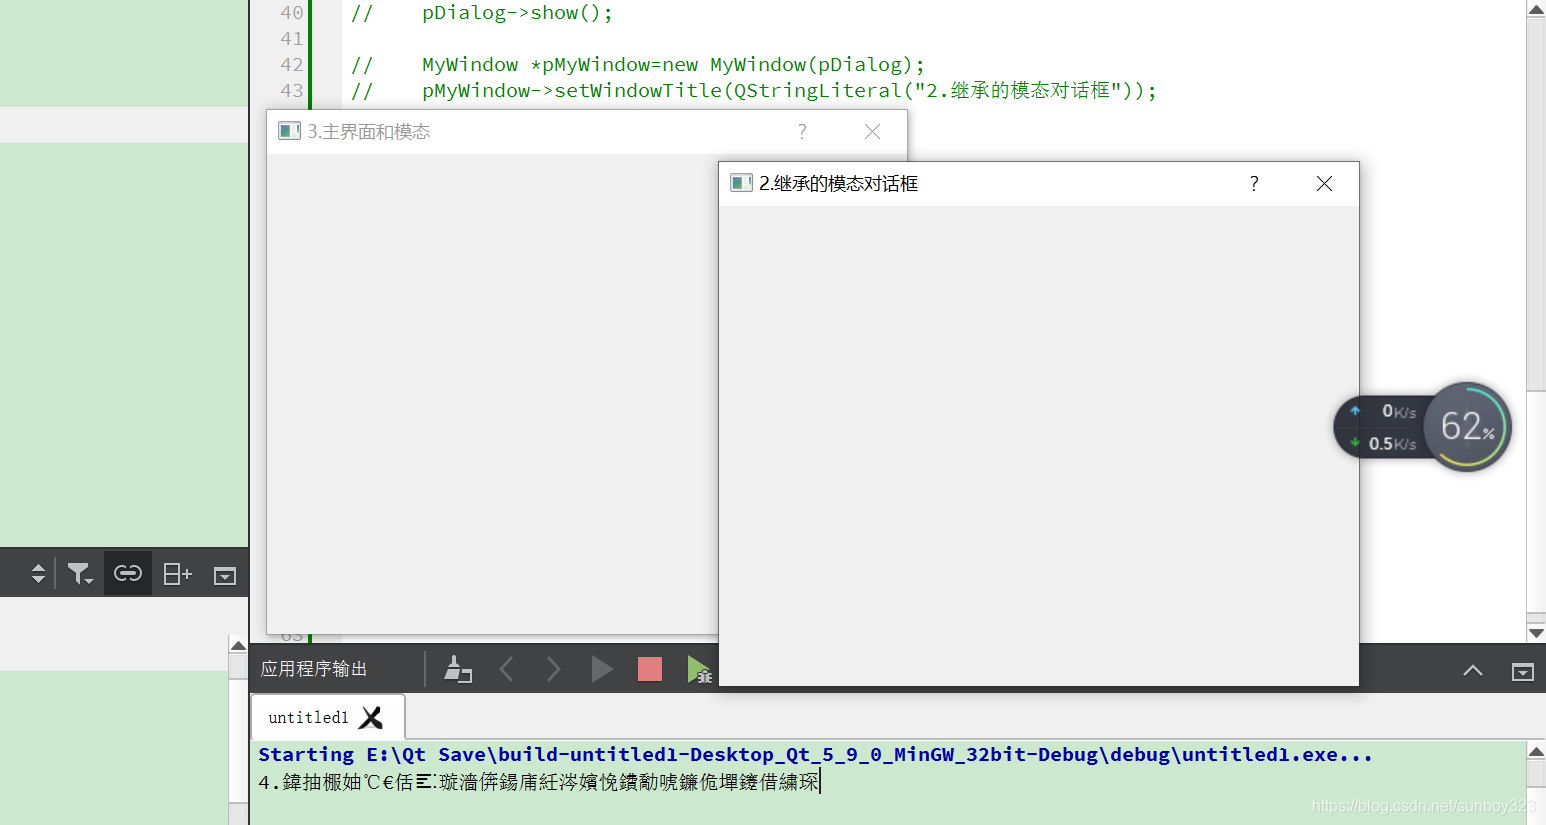Select the untitled1 output tab
The height and width of the screenshot is (825, 1546).
(x=308, y=717)
